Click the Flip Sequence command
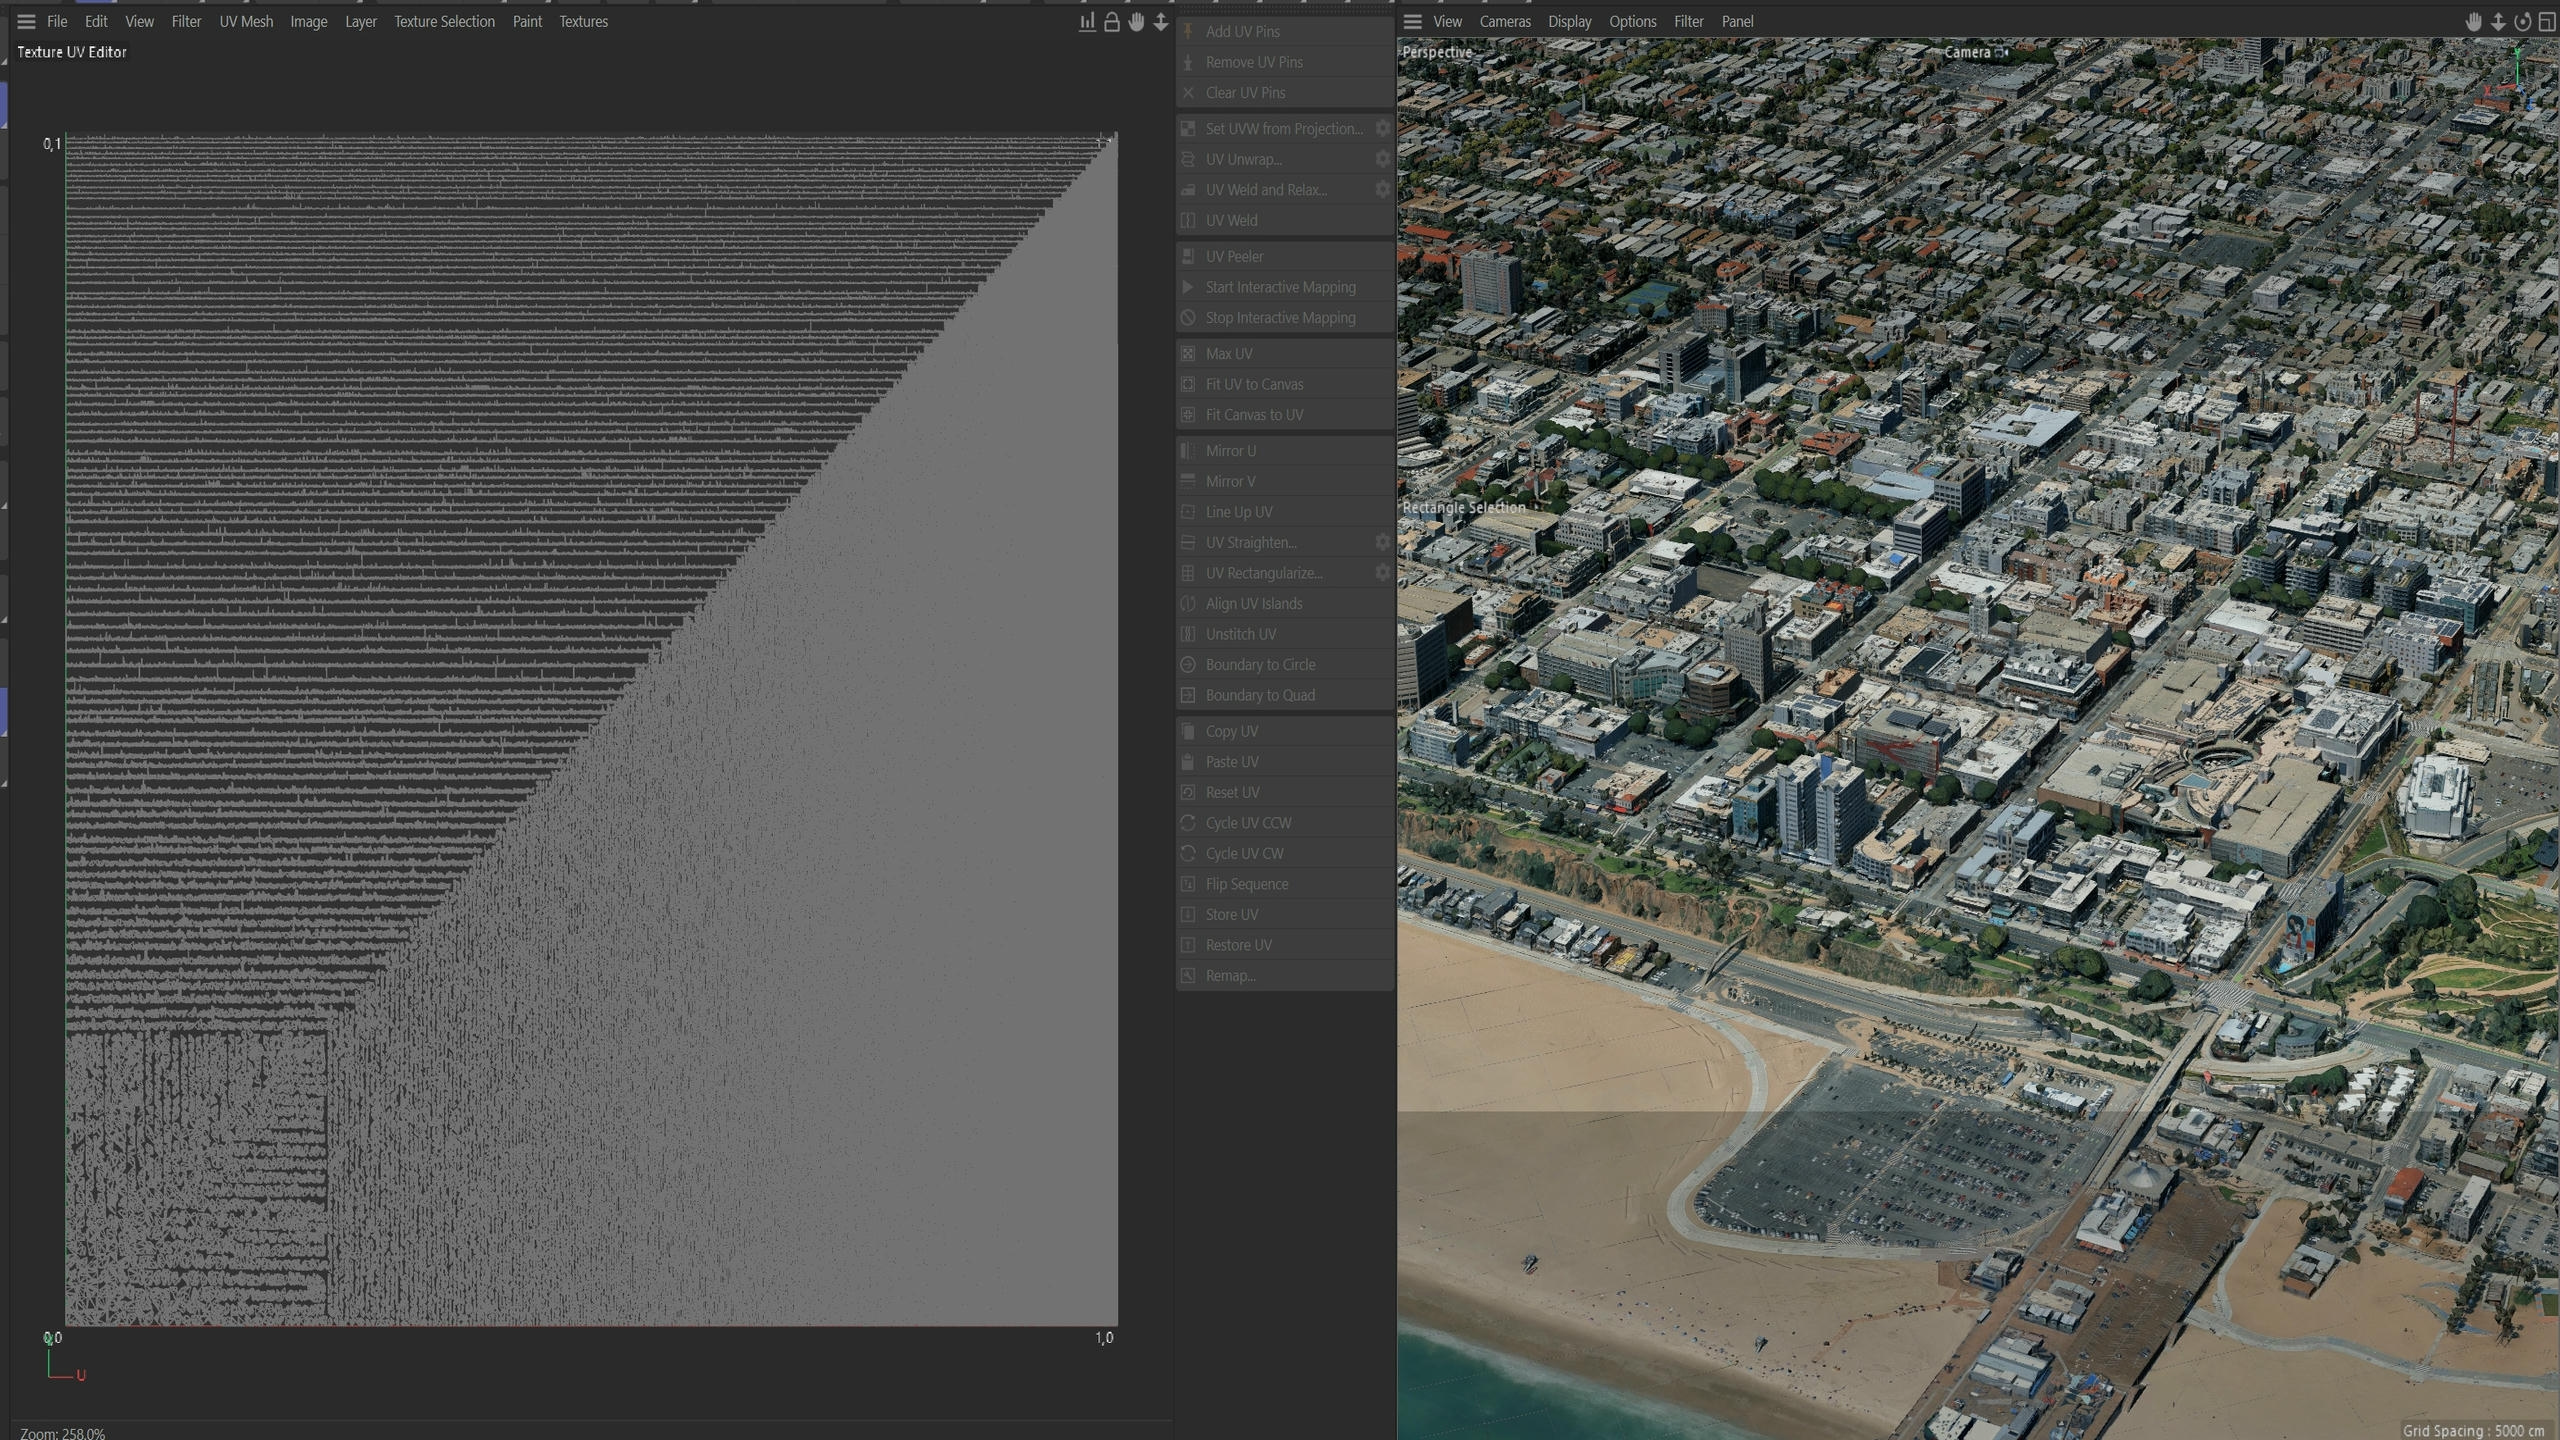The image size is (2560, 1440). [1285, 884]
